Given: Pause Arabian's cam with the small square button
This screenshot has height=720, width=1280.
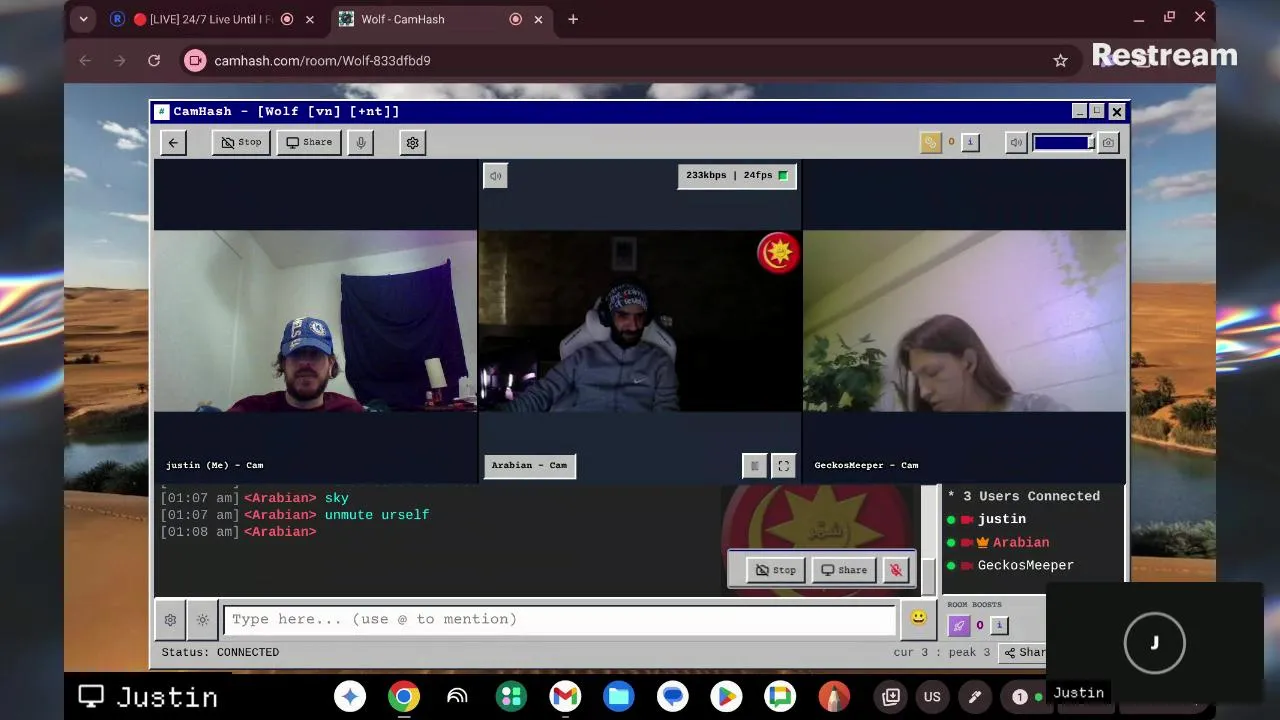Looking at the screenshot, I should point(755,466).
